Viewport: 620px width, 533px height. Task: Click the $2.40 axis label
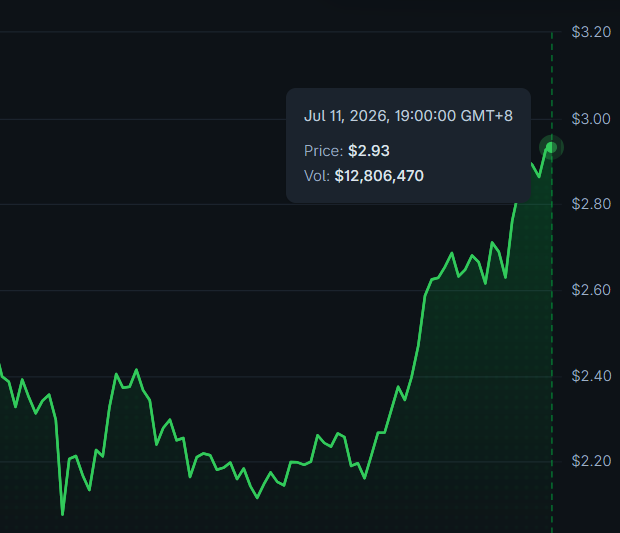591,376
